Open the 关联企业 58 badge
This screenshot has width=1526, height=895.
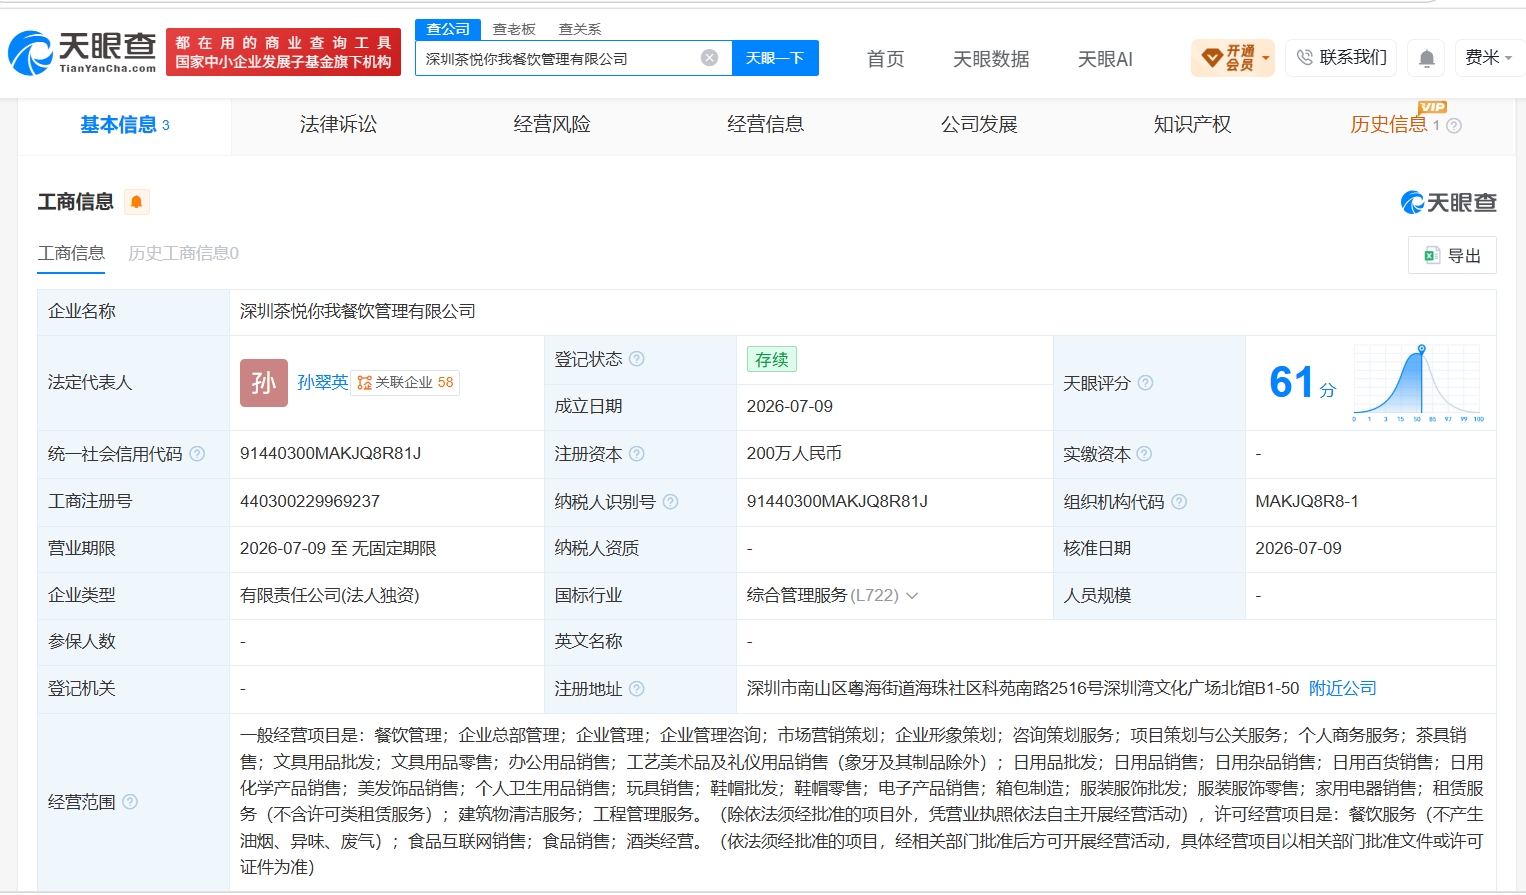pos(405,382)
